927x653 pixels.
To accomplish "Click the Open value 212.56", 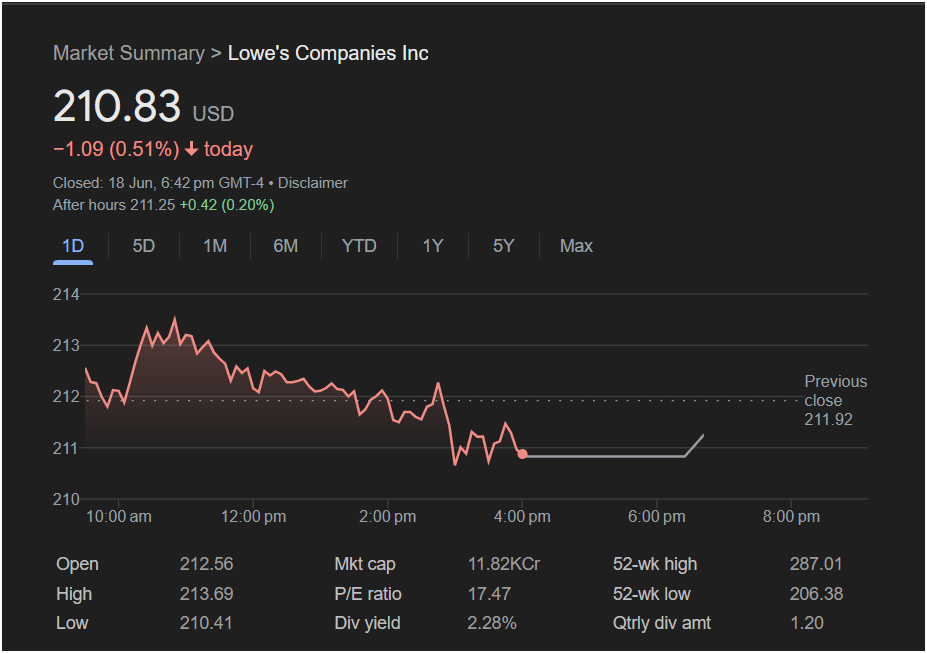I will coord(206,564).
